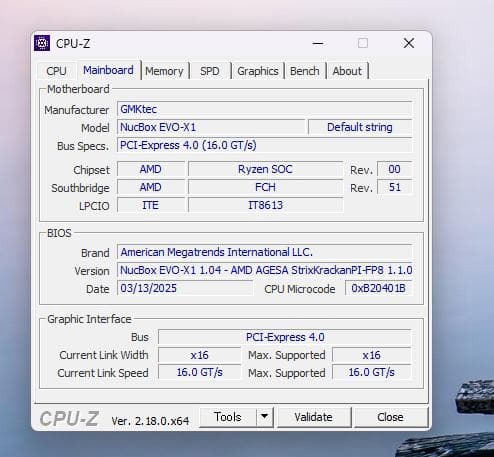Image resolution: width=494 pixels, height=457 pixels.
Task: Click Bus Specs value PCI-Express 4.0 (16.0 GT/s)
Action: tap(265, 145)
